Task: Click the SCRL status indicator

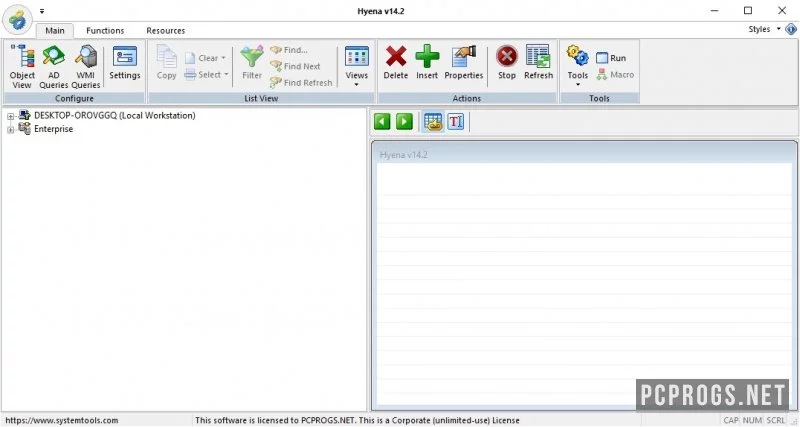Action: click(x=776, y=421)
